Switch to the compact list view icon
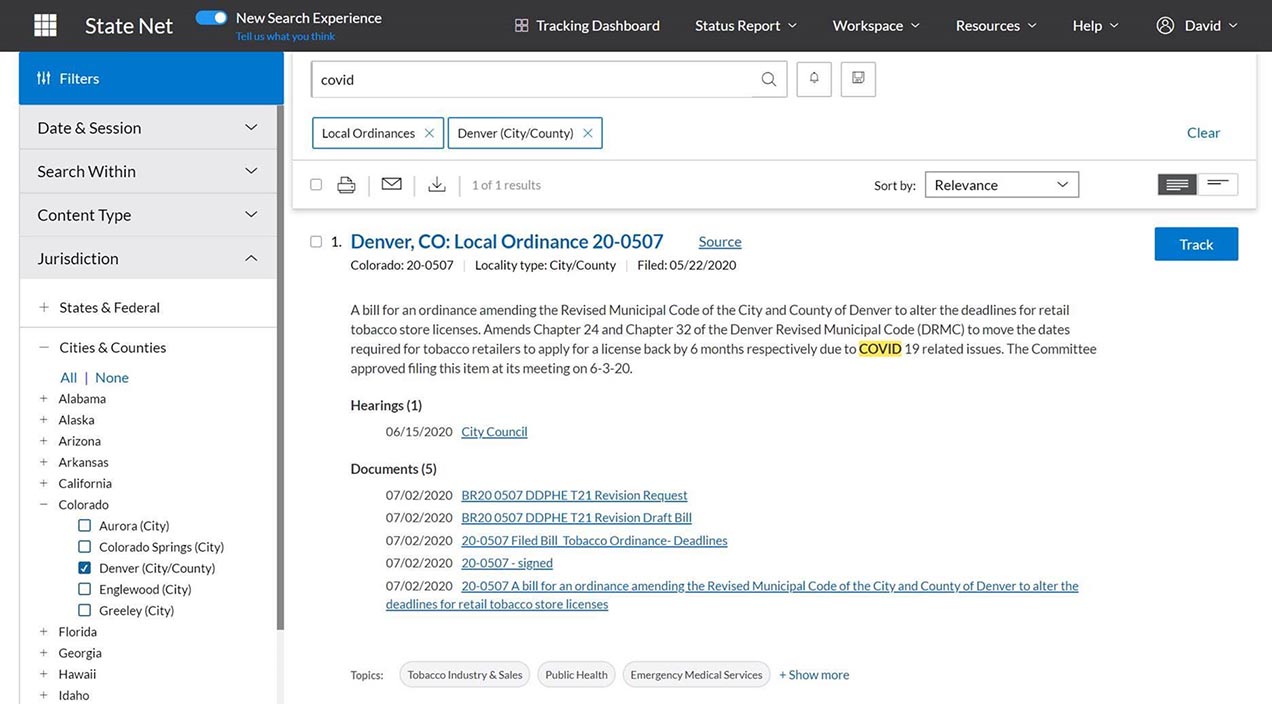This screenshot has height=704, width=1272. click(x=1218, y=184)
